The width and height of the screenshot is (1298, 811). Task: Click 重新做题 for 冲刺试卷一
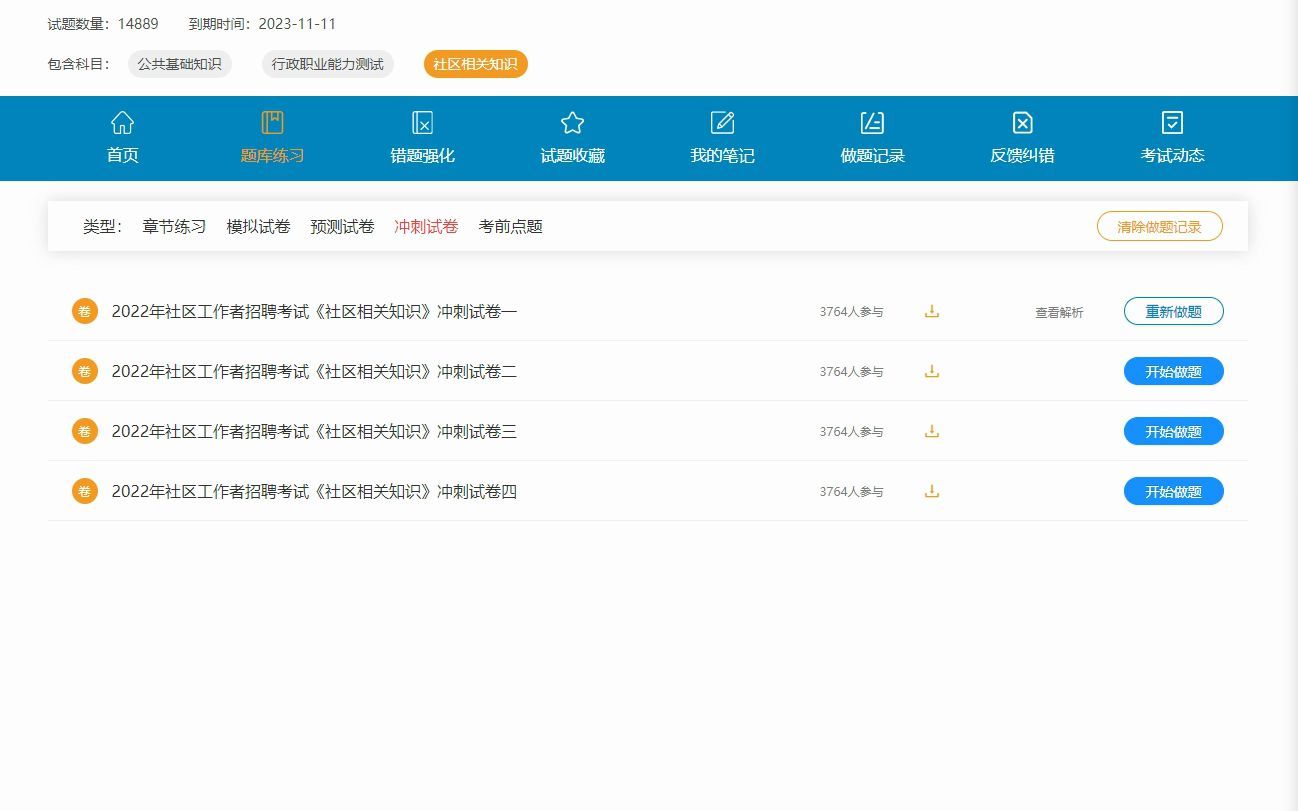(1174, 311)
